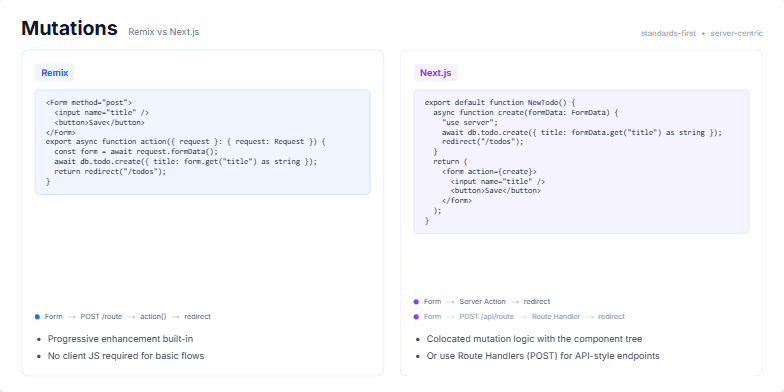Click 'async function create(formData: FormData)' line
The width and height of the screenshot is (784, 392).
526,112
